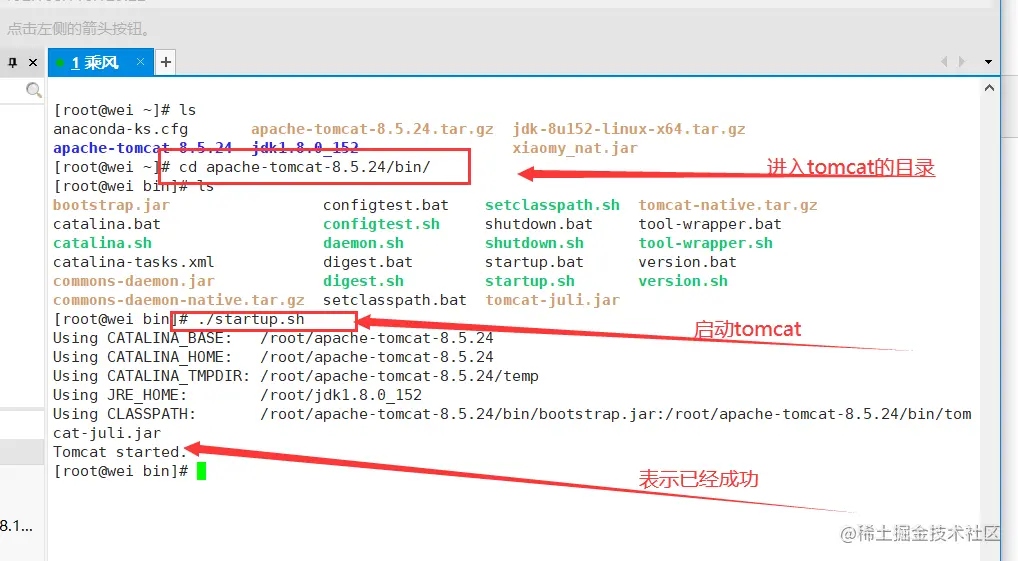Click the 'cd apache-tomcat-8.5.24/bin/' command
This screenshot has width=1018, height=561.
point(304,167)
